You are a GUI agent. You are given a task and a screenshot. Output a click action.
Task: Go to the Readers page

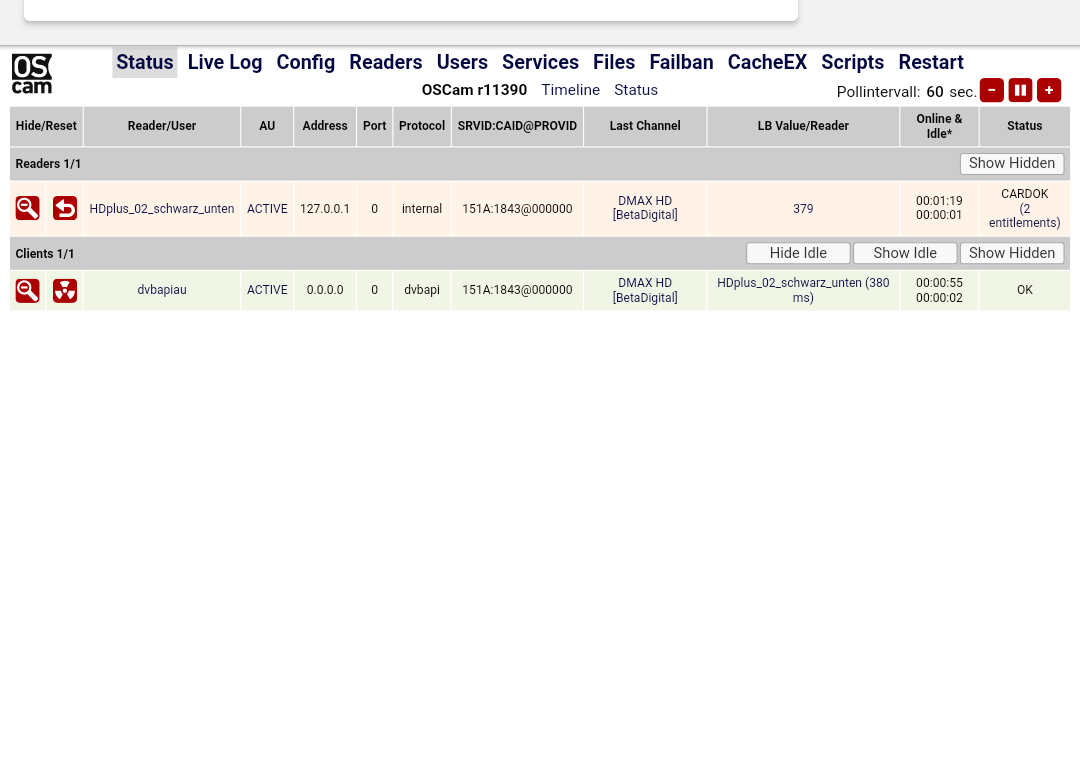coord(385,62)
